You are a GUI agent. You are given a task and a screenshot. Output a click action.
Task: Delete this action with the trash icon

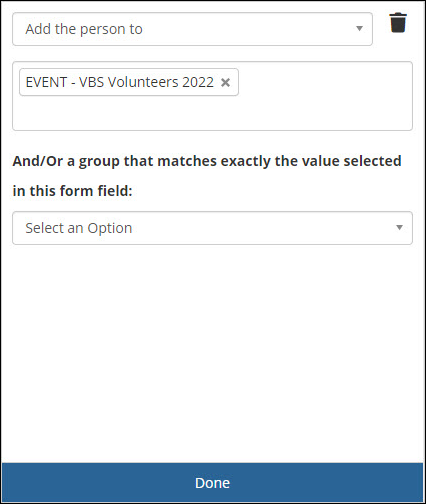398,23
